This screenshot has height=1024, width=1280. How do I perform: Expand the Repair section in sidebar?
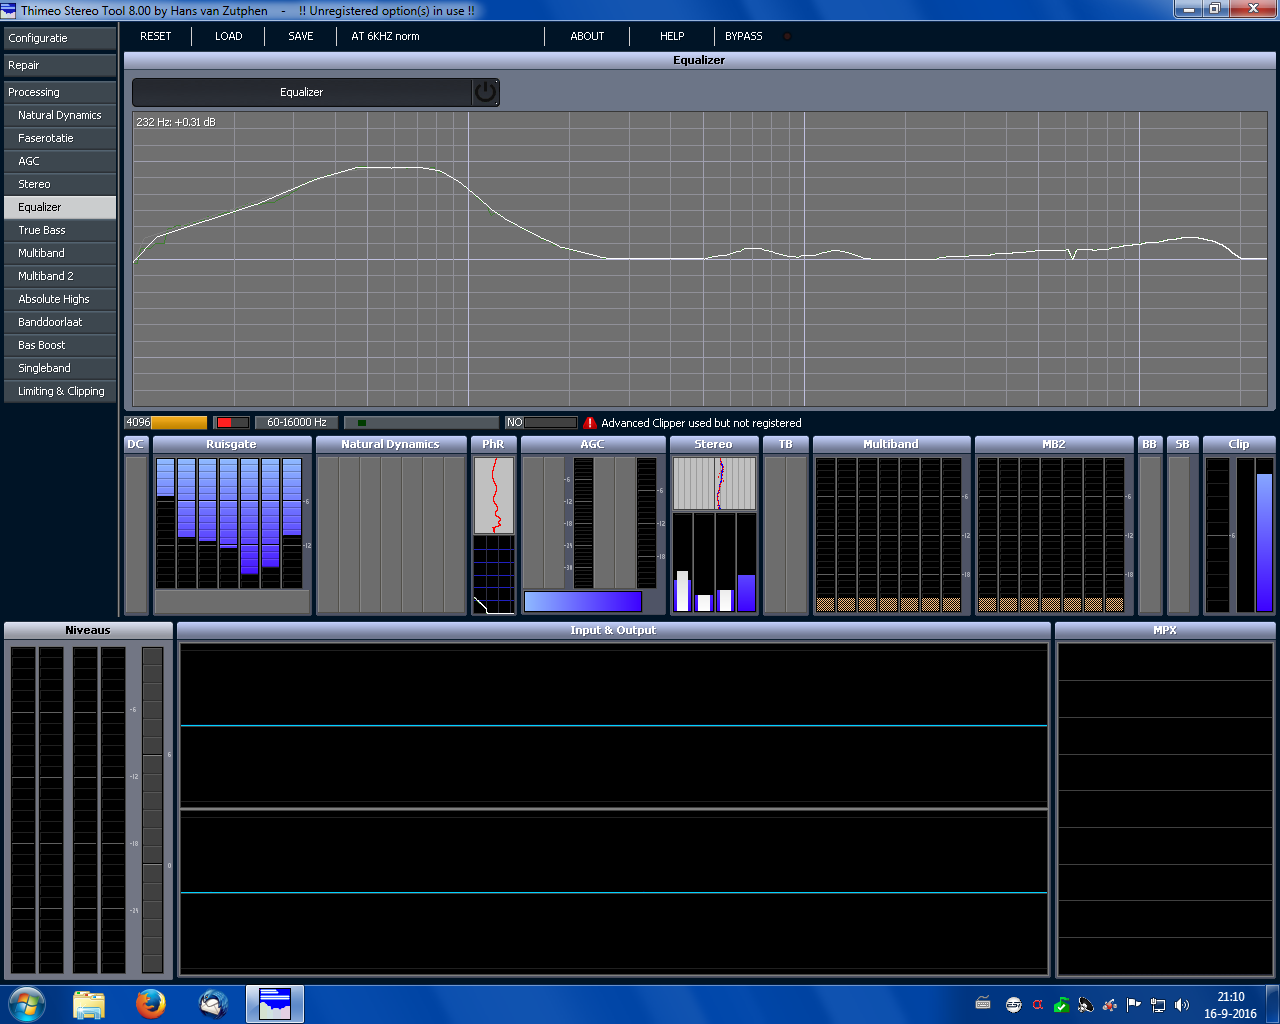click(x=60, y=65)
